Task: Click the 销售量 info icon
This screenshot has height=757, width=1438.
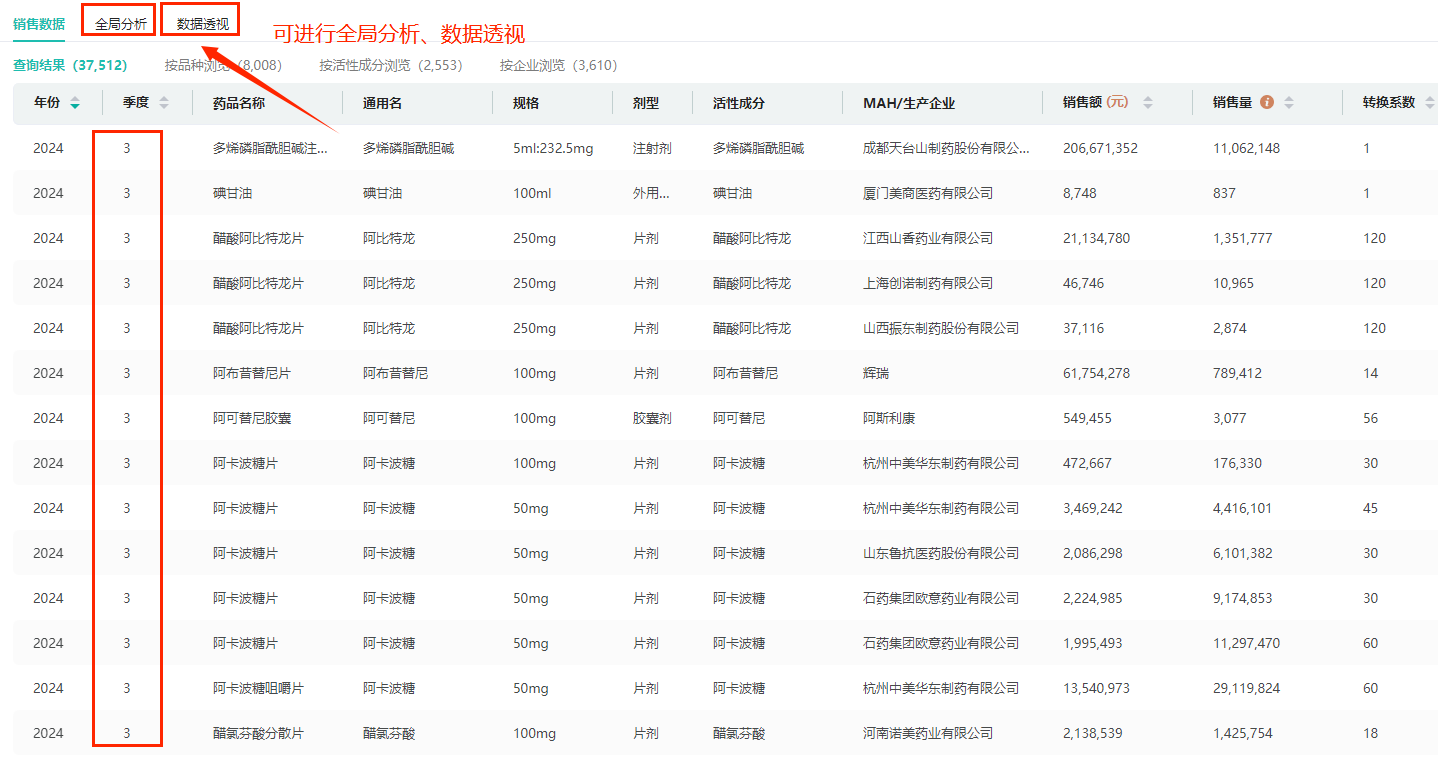Action: [1267, 103]
